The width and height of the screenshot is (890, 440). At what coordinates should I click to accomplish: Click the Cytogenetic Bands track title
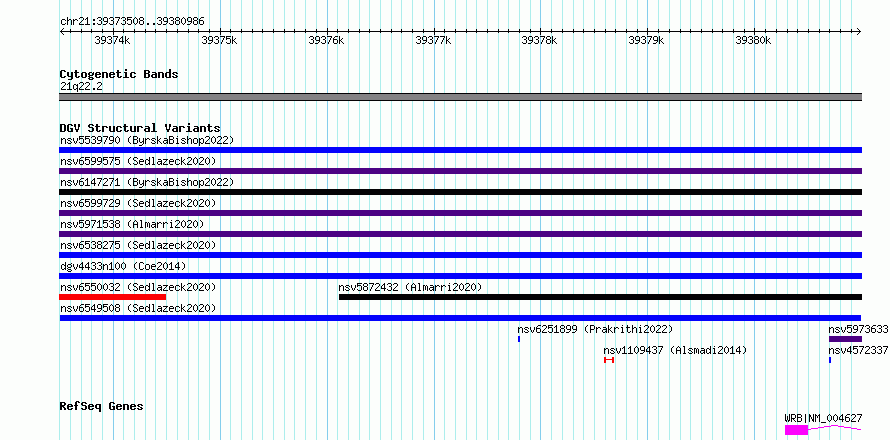point(119,74)
